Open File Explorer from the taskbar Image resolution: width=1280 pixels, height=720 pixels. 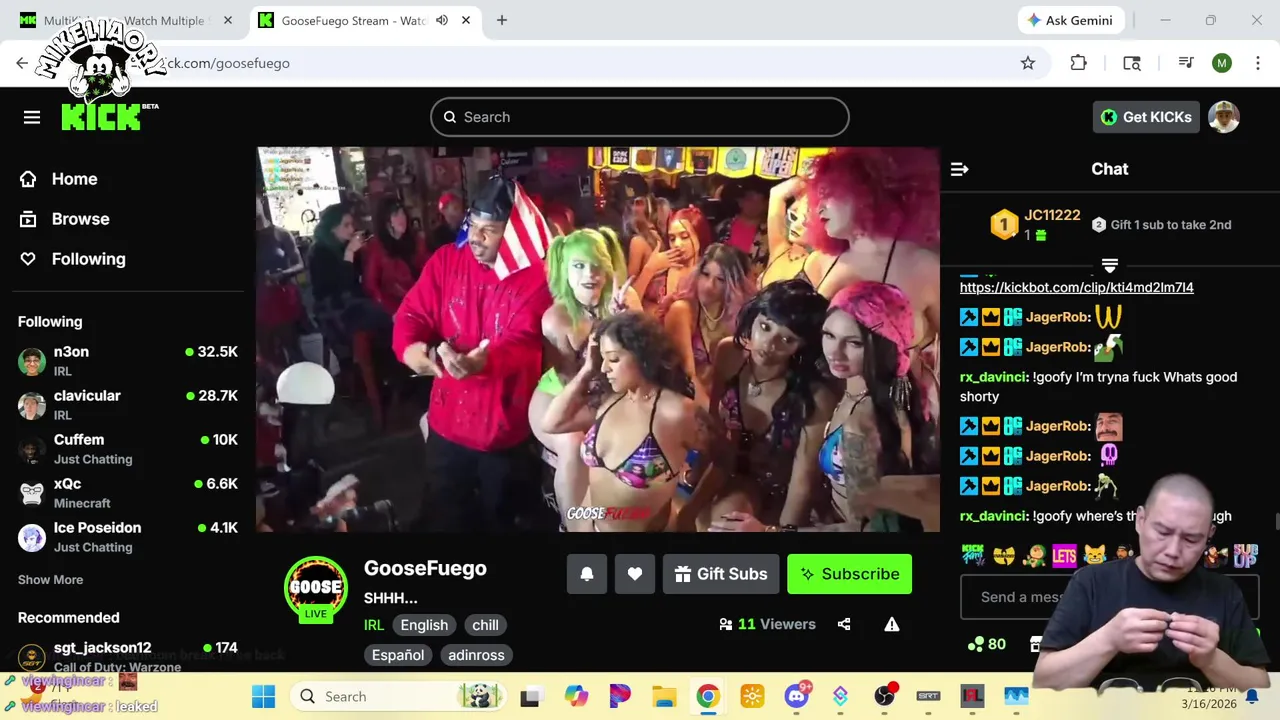[664, 697]
